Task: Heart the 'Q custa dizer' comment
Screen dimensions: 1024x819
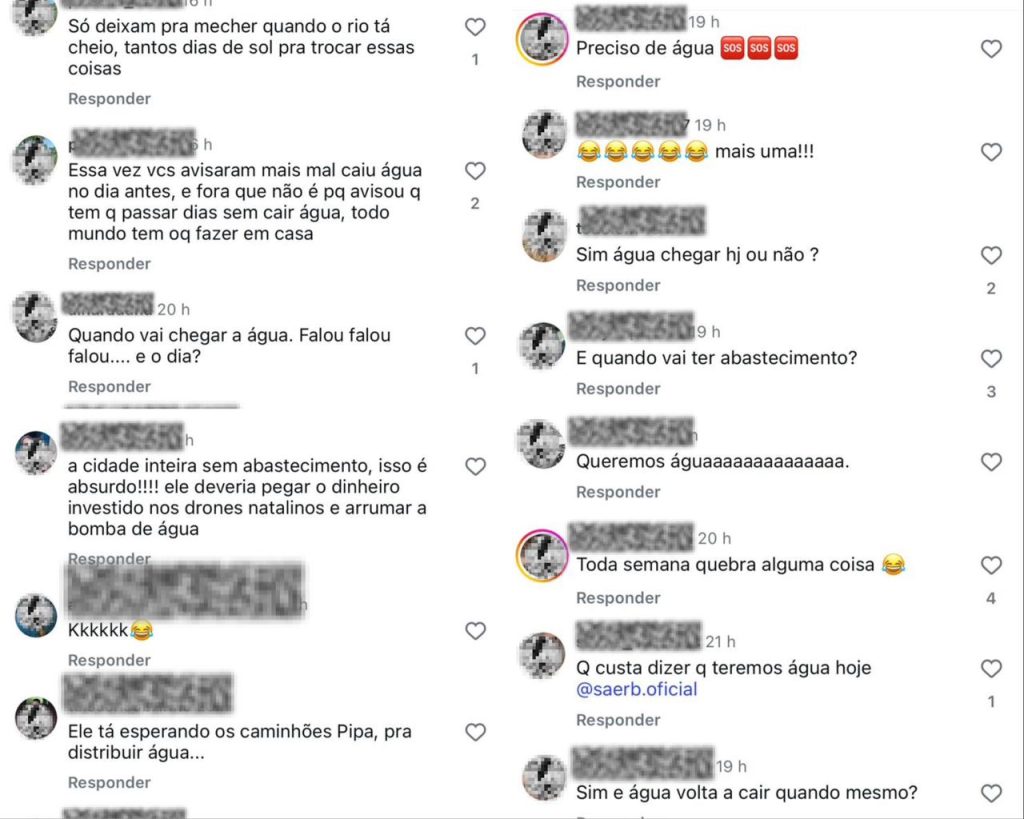Action: pos(991,669)
